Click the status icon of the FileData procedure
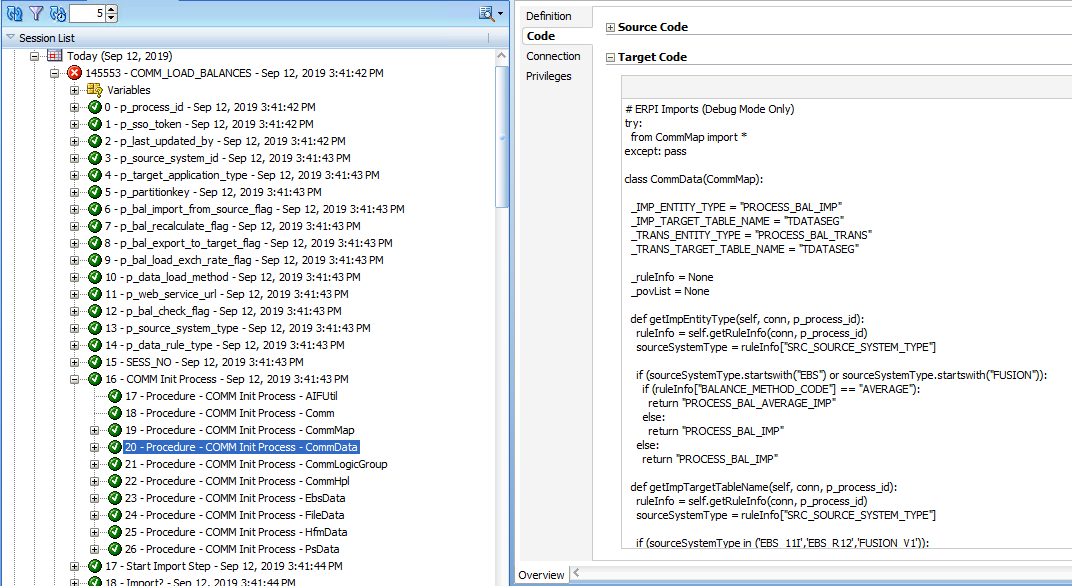 tap(115, 515)
